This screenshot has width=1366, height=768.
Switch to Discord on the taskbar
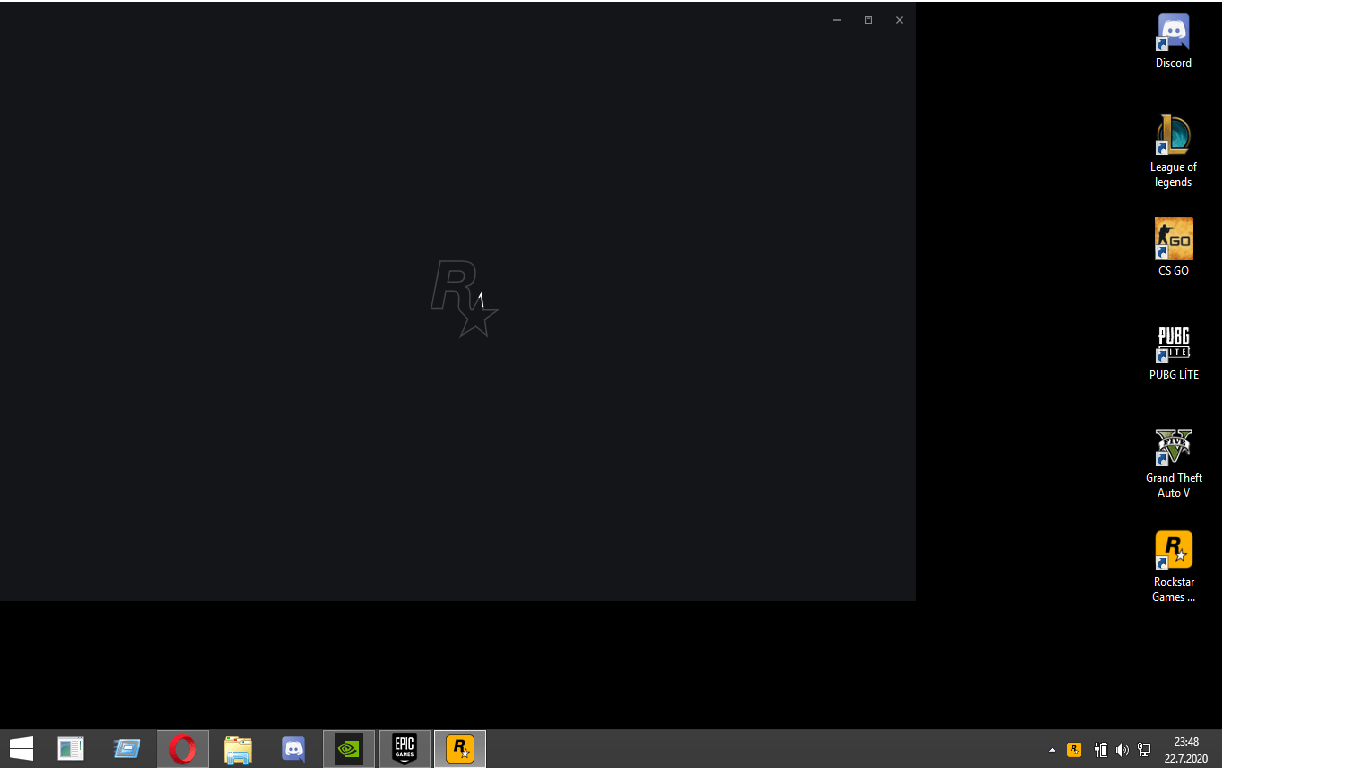tap(293, 748)
